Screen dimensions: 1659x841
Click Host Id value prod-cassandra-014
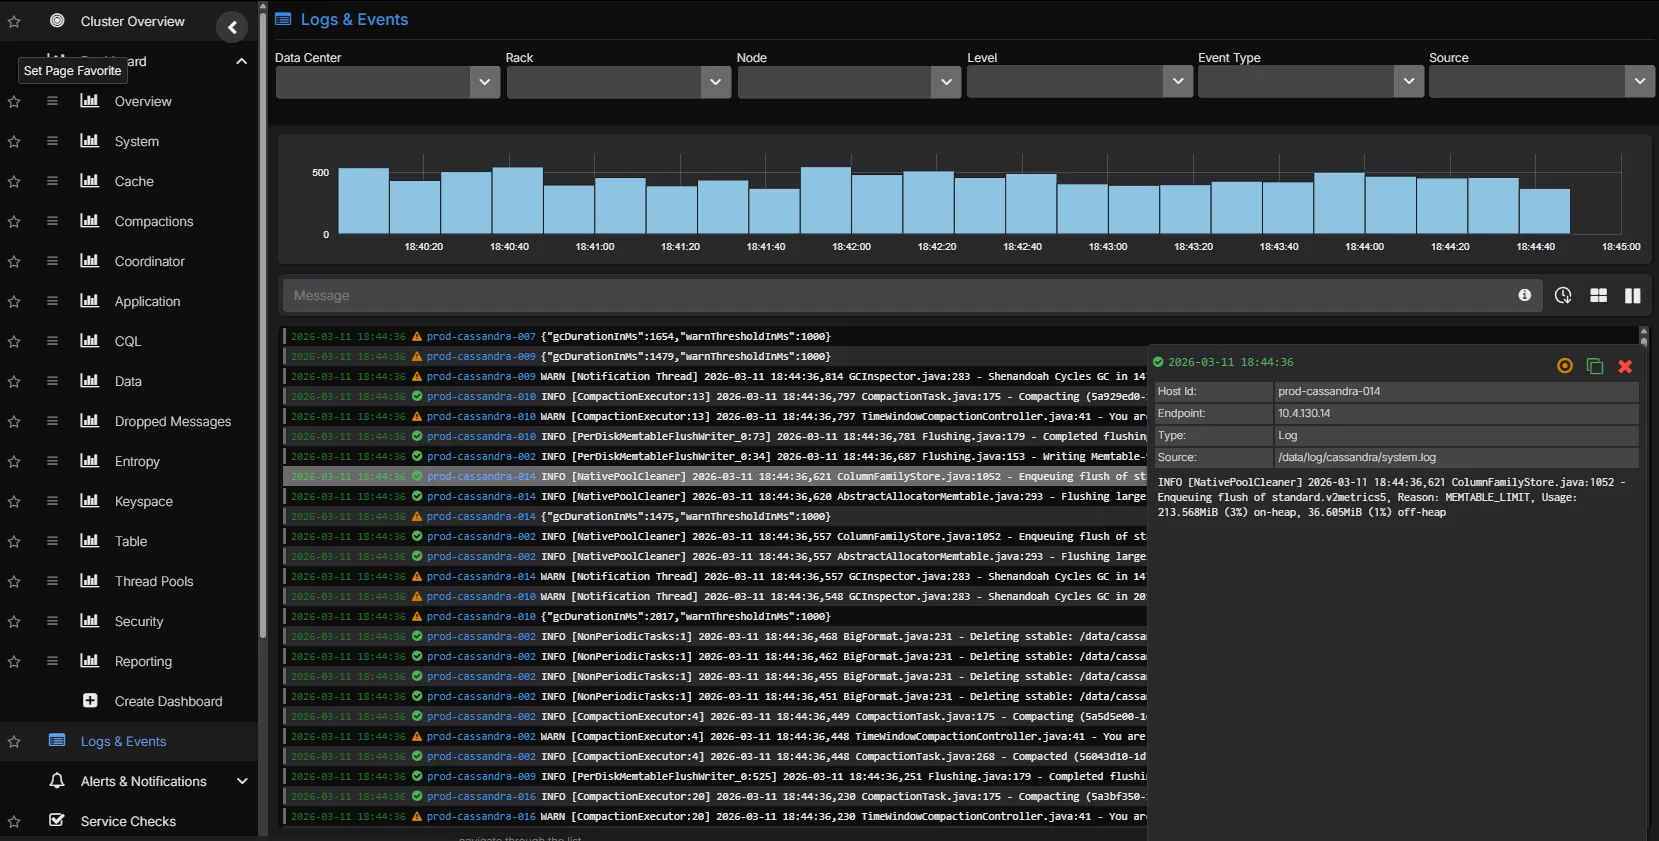pyautogui.click(x=1329, y=391)
